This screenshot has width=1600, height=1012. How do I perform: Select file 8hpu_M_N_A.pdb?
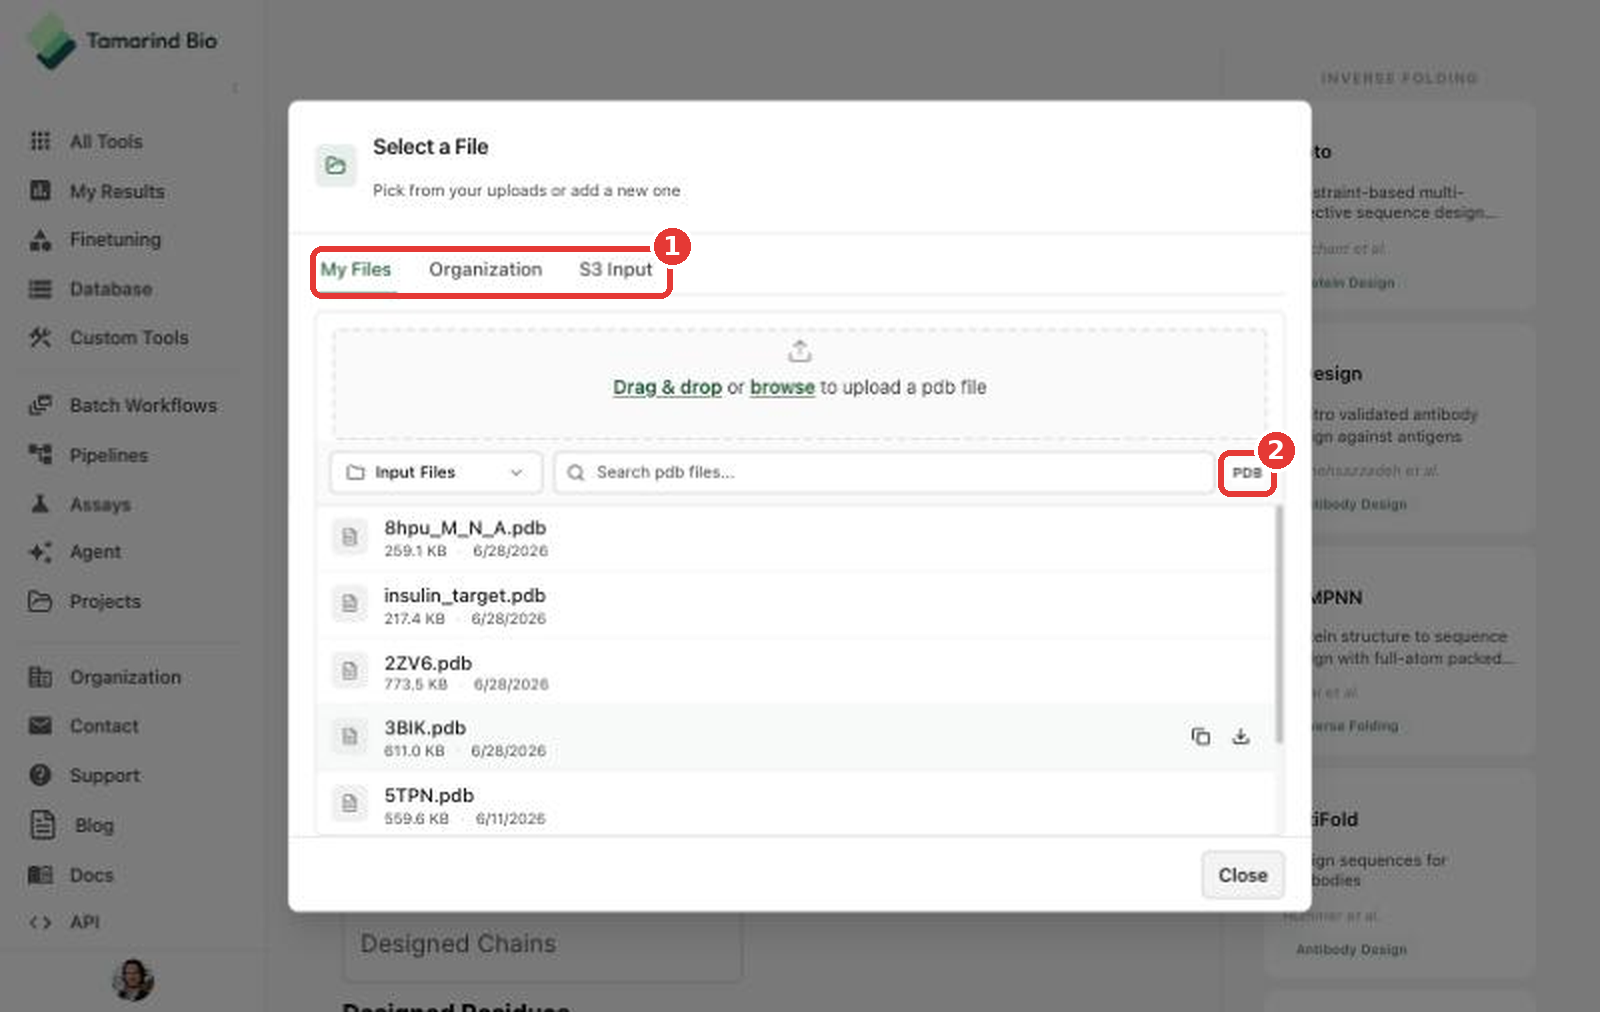tap(796, 538)
